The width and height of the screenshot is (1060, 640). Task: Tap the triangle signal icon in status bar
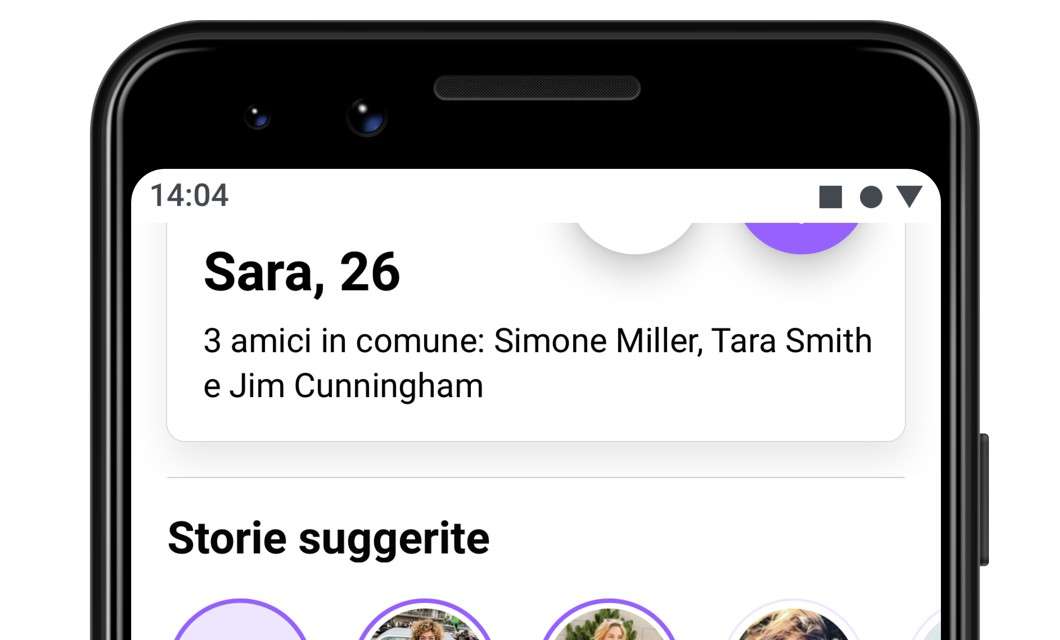click(x=909, y=197)
